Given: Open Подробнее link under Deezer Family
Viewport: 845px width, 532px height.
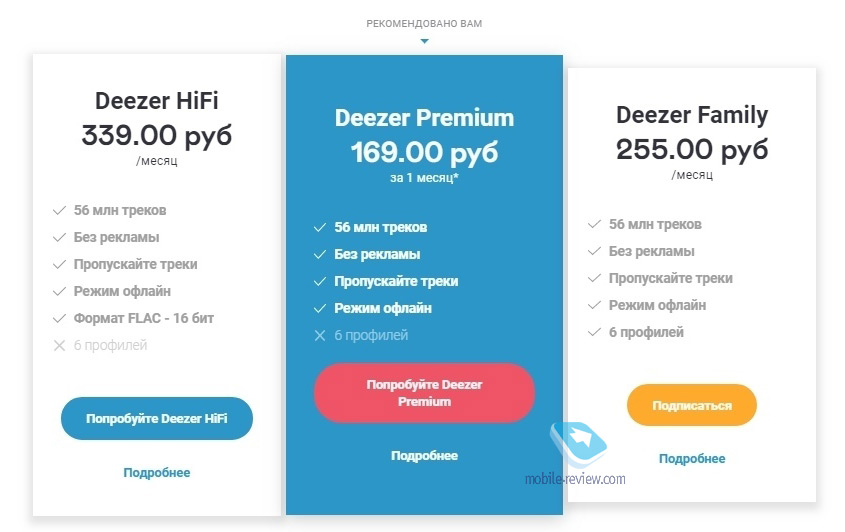Looking at the screenshot, I should (692, 459).
